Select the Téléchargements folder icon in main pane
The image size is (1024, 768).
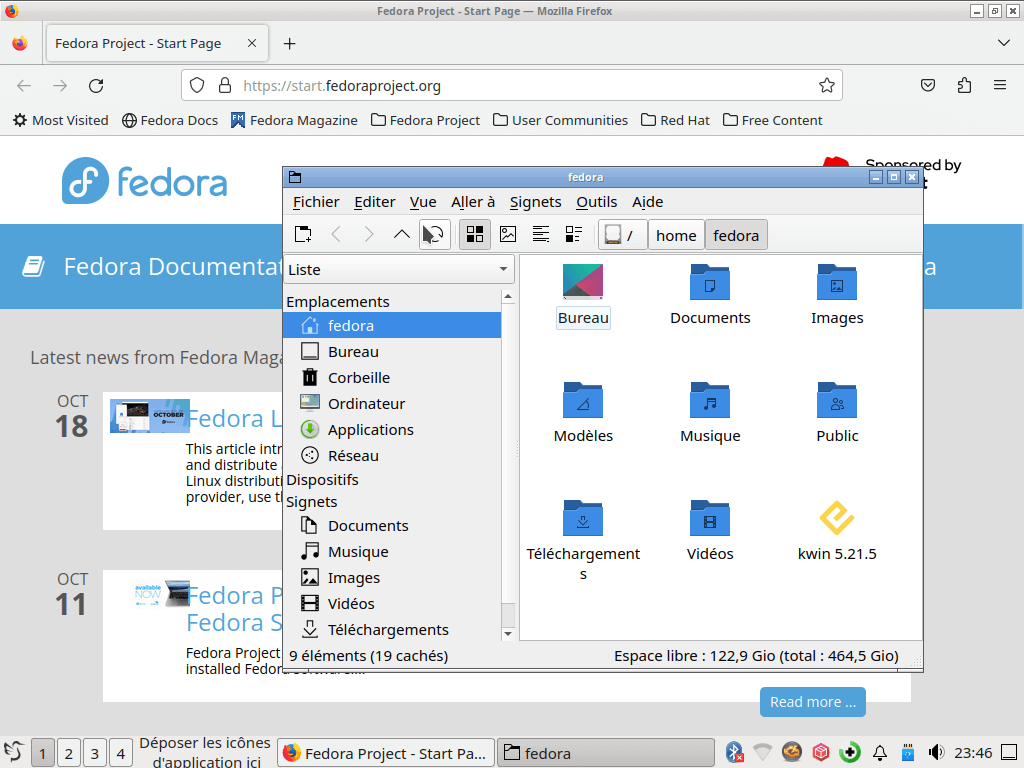click(583, 519)
